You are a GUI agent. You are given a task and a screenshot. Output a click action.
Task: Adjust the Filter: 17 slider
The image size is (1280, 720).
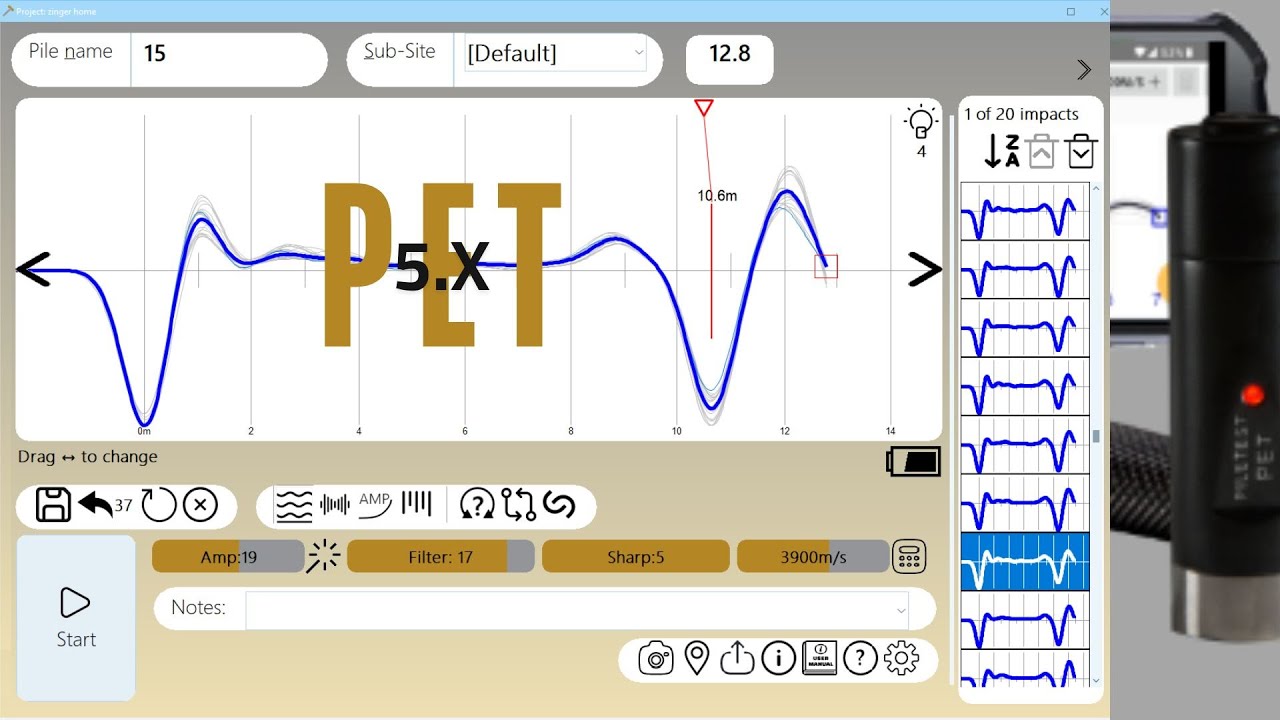coord(441,556)
